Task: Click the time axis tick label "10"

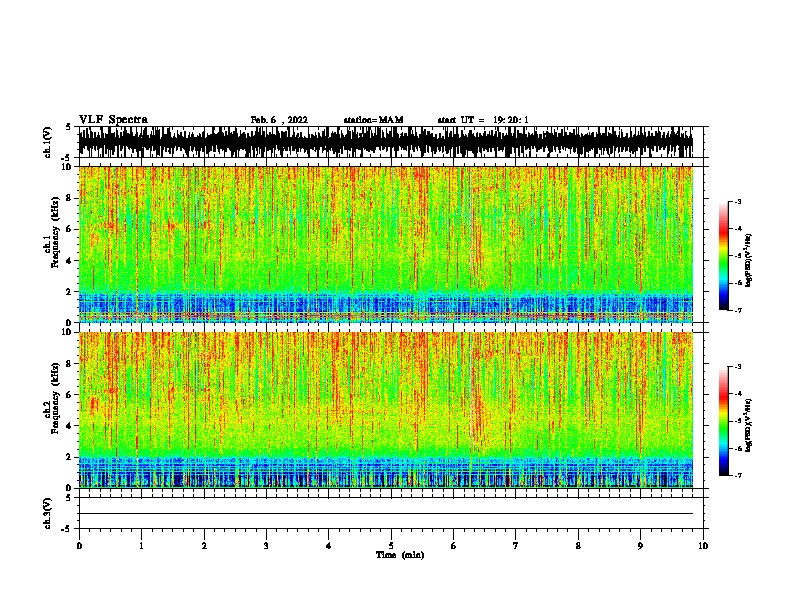Action: point(703,545)
